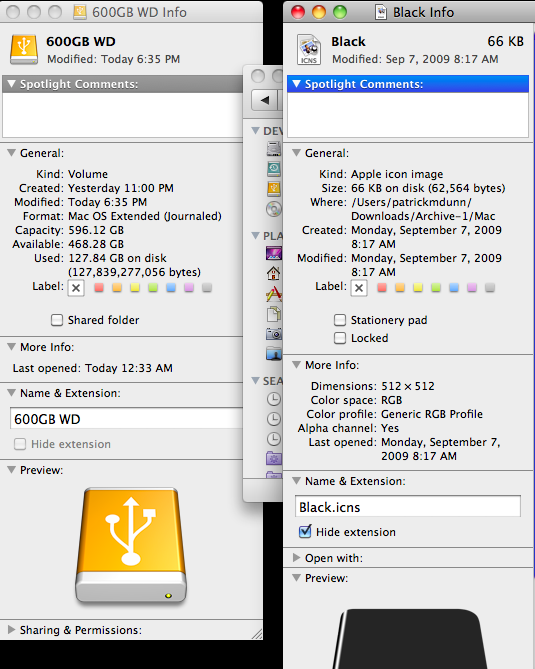
Task: Apply blue label in 600GB WD Info
Action: (x=171, y=288)
